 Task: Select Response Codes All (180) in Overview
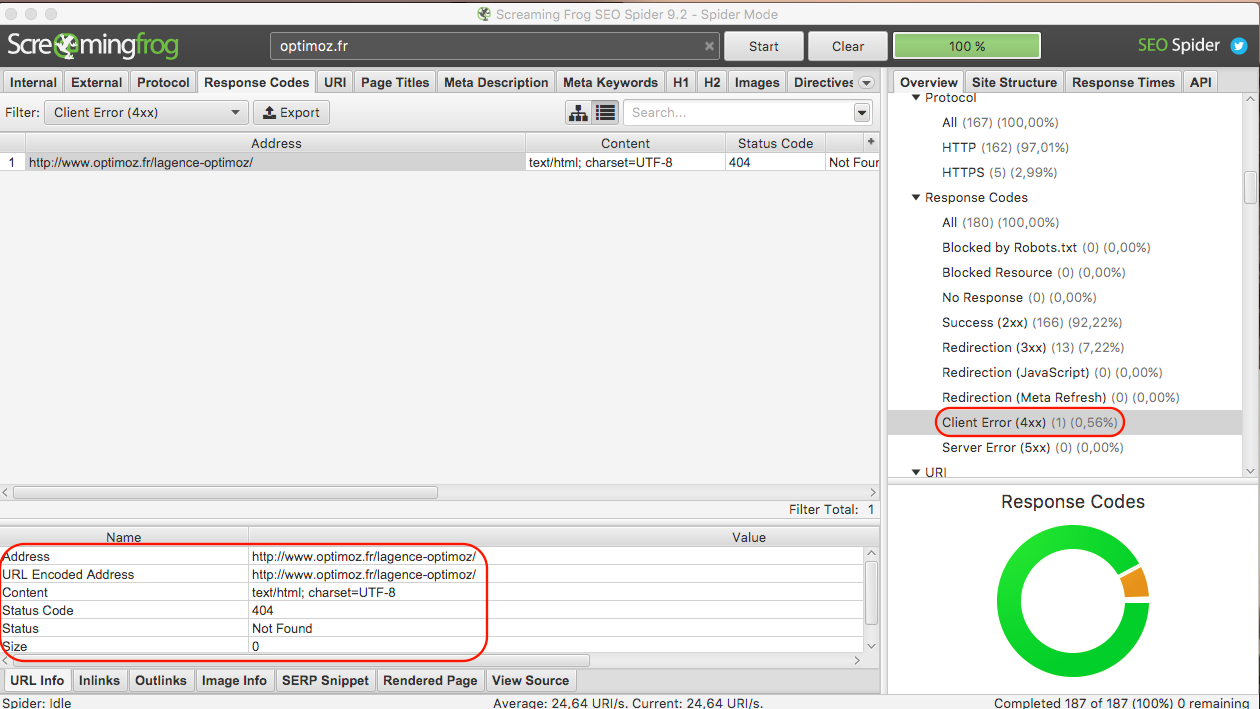click(x=1000, y=223)
